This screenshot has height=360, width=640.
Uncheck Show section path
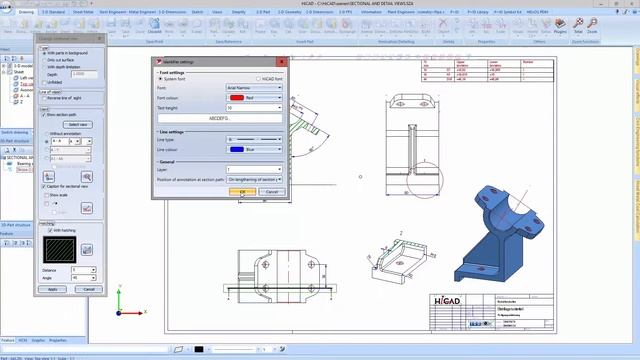[44, 115]
